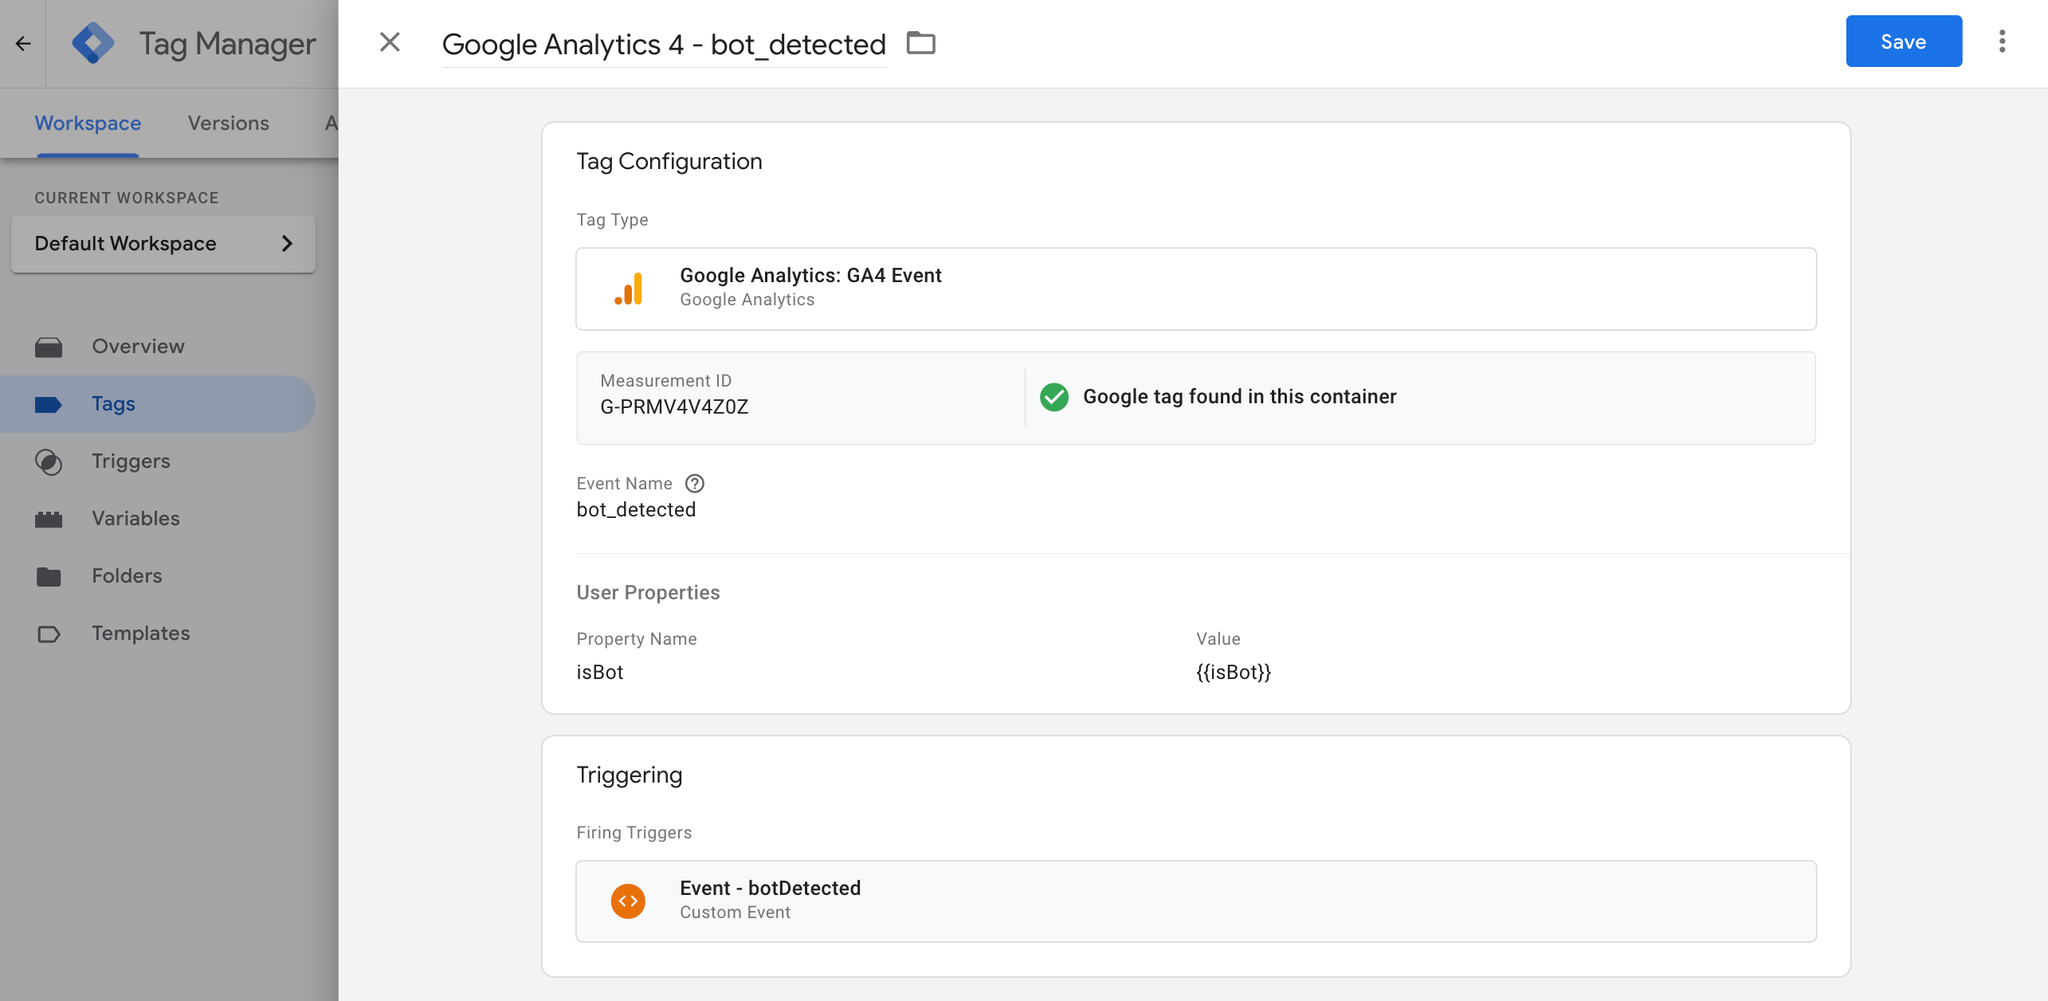Screen dimensions: 2048x1001
Task: Click Google tag found in this container
Action: [x=1240, y=397]
